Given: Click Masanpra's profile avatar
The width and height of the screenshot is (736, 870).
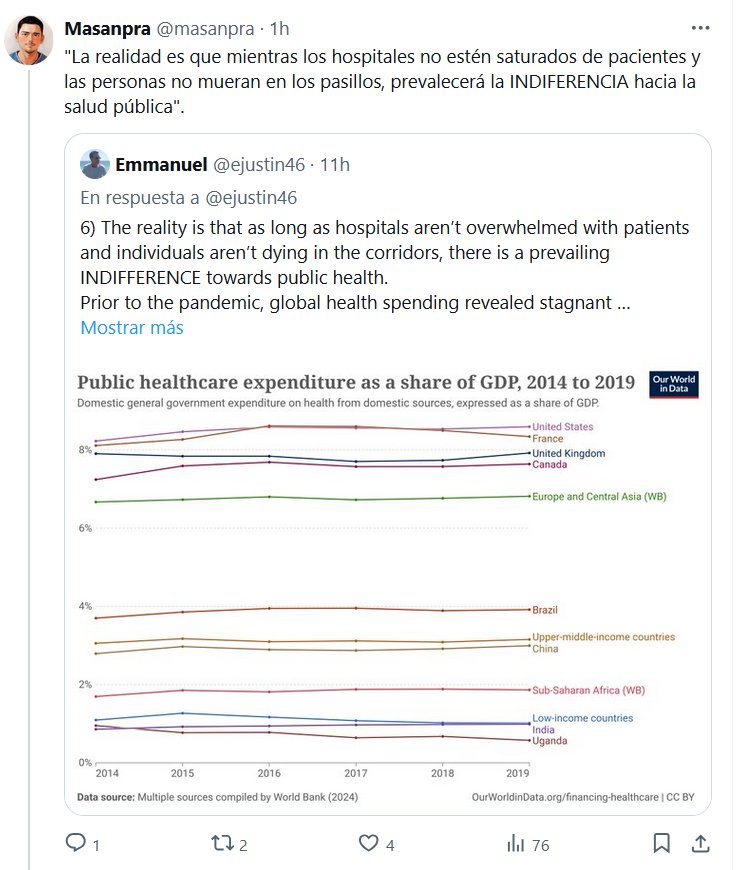Looking at the screenshot, I should (30, 41).
